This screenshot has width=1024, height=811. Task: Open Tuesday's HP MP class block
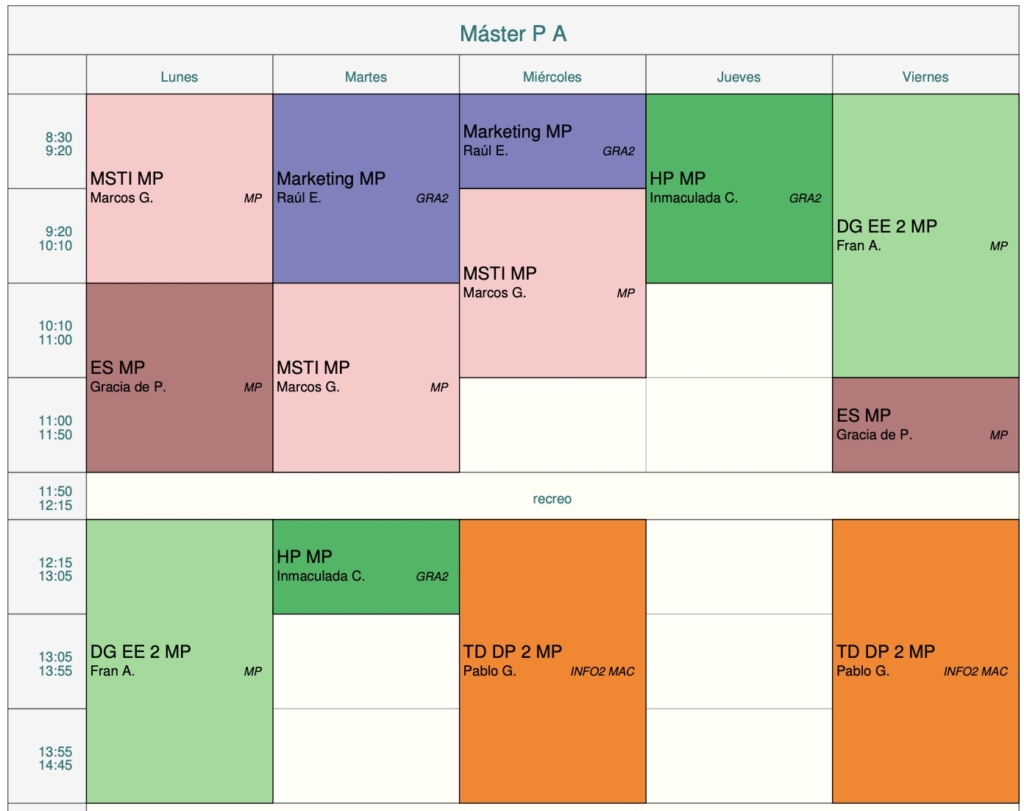(x=365, y=566)
